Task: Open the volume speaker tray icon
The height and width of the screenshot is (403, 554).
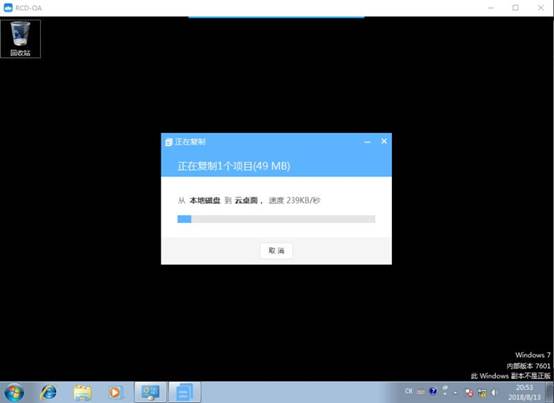Action: click(494, 392)
